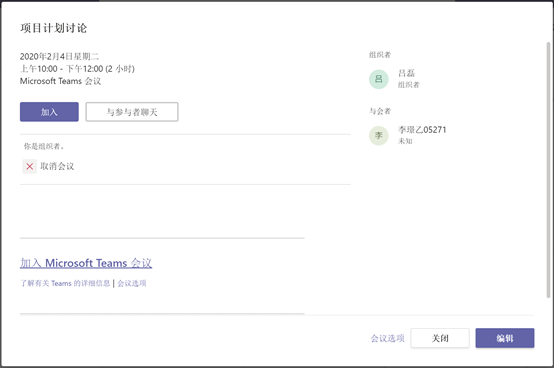Click organizer 吕磊 green avatar icon
554x368 pixels.
tap(379, 79)
